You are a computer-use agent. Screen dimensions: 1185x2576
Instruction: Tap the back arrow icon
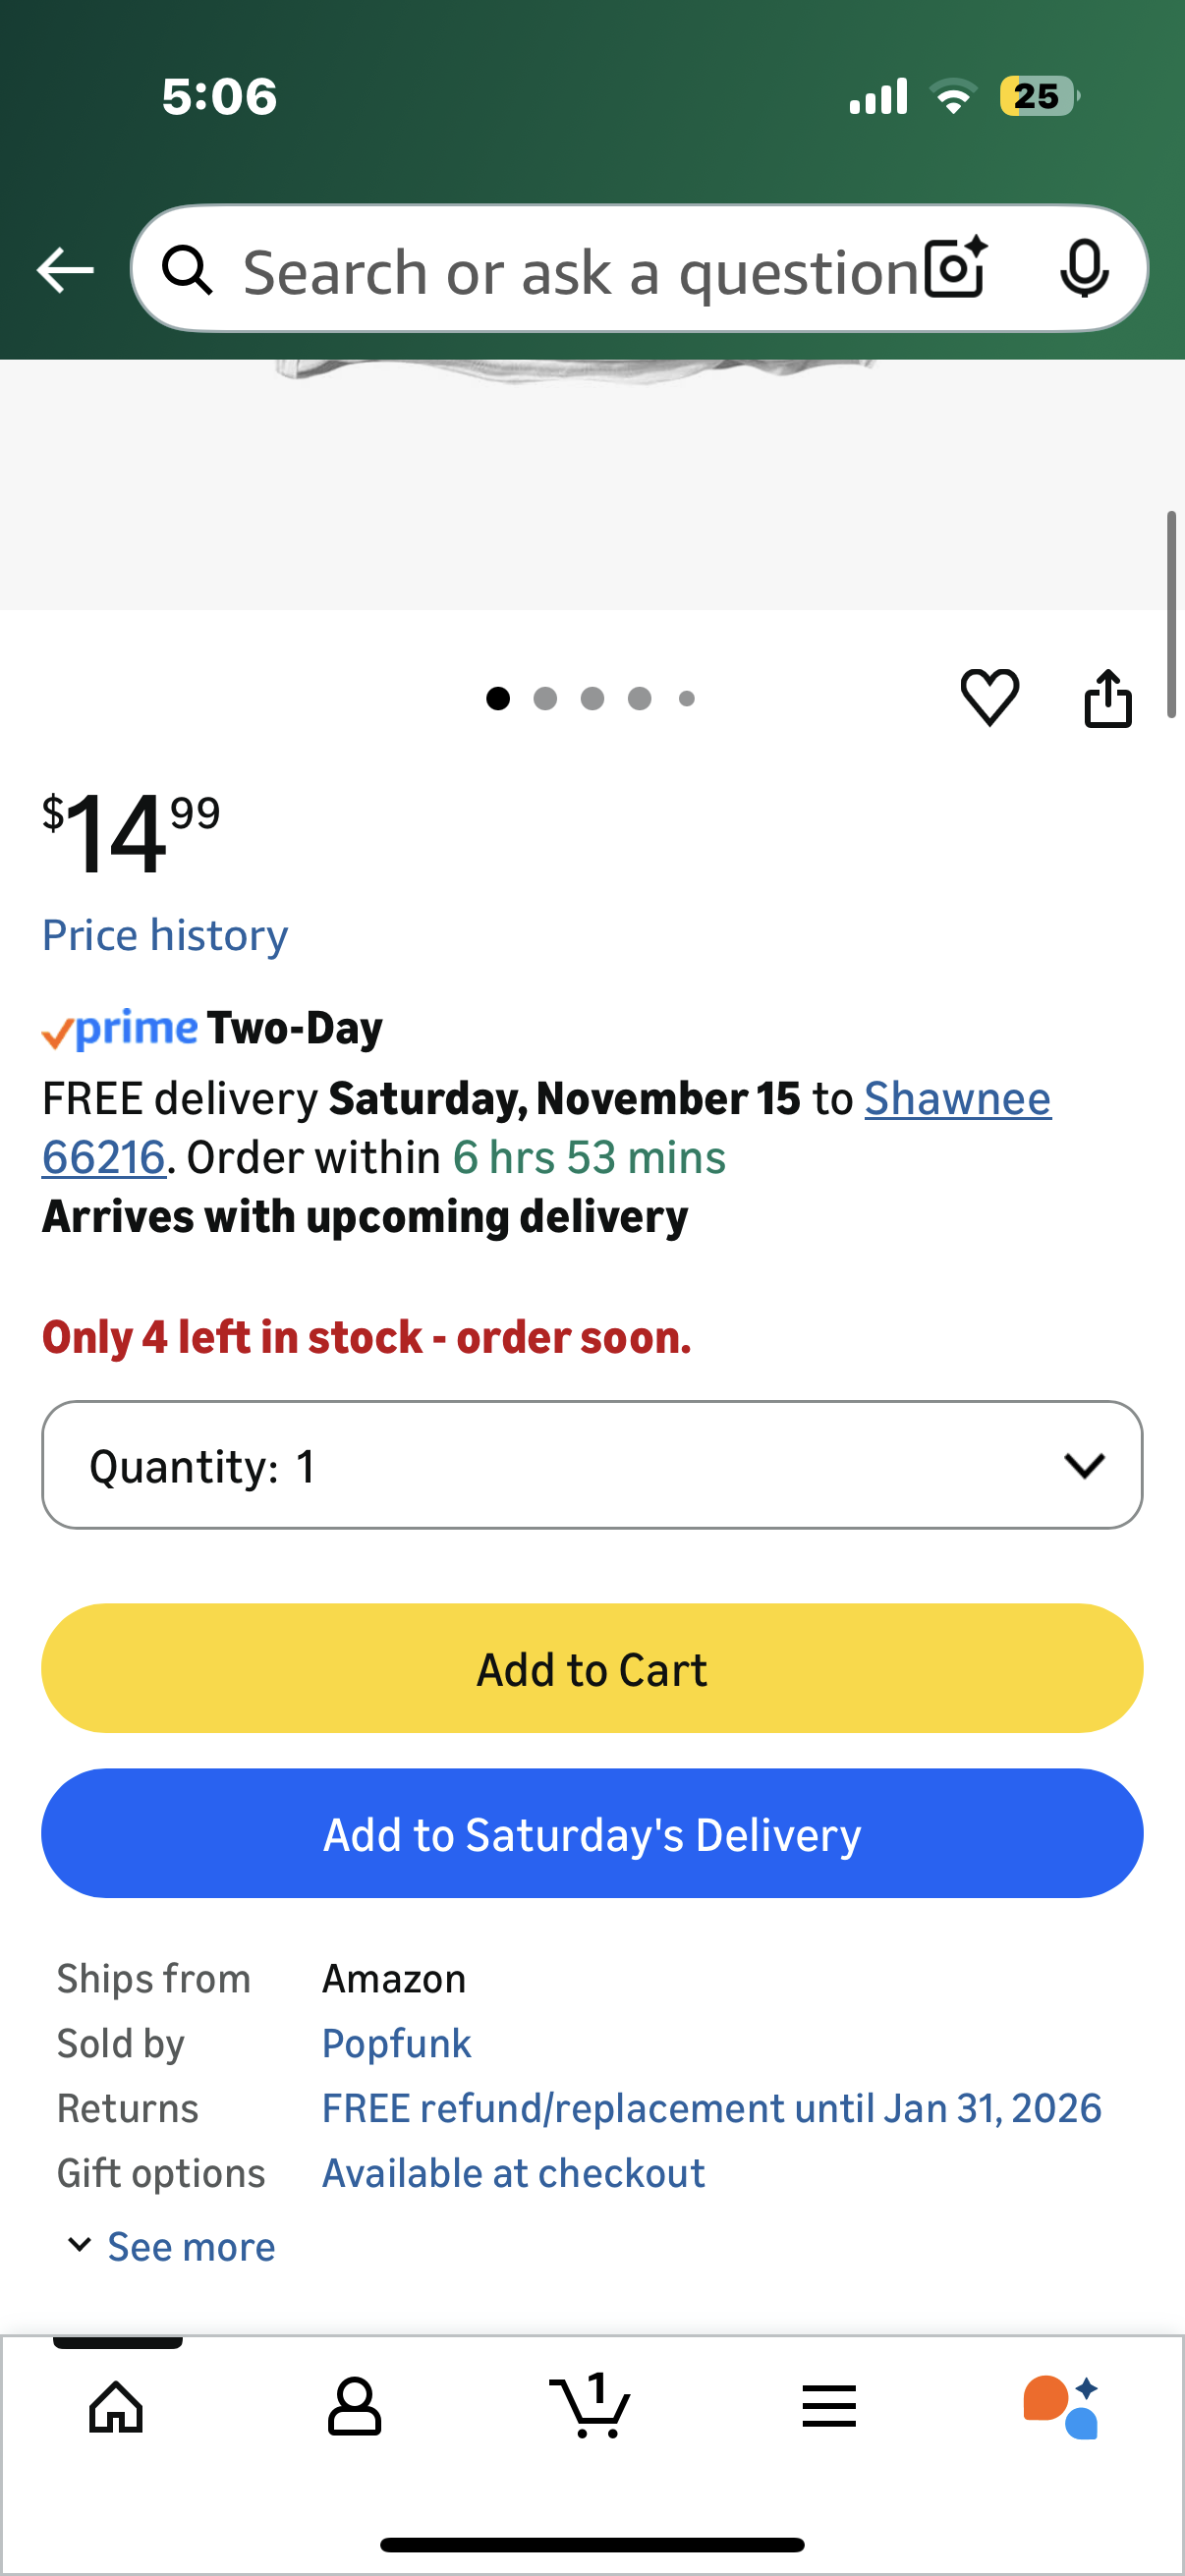65,270
